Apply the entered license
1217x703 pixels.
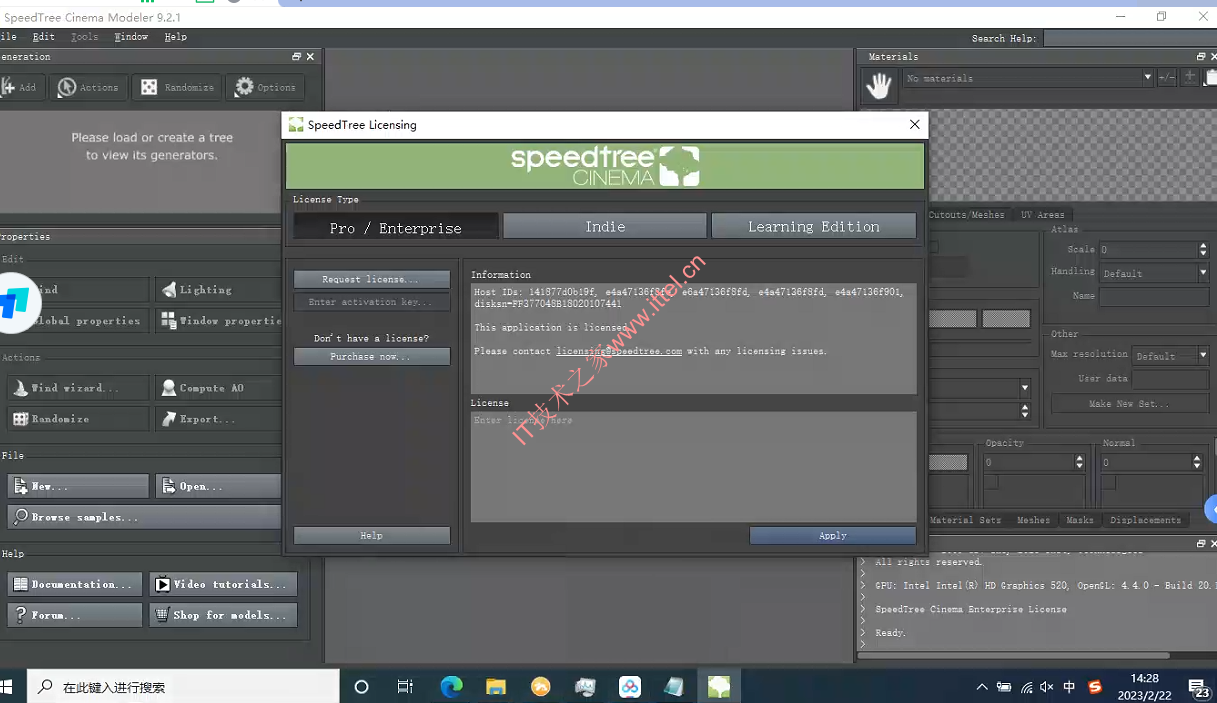pyautogui.click(x=833, y=536)
